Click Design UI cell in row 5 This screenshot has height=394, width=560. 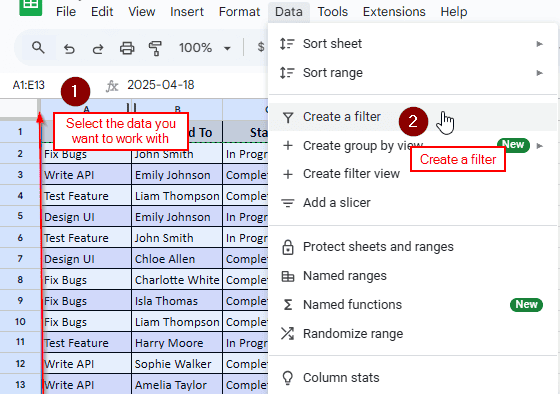(86, 217)
